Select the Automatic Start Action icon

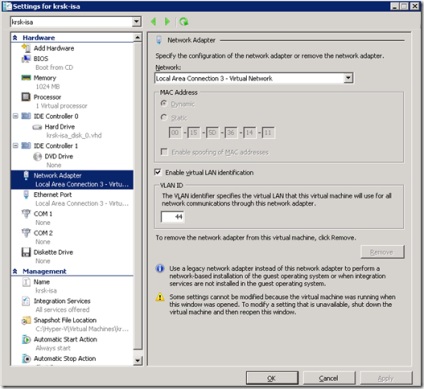point(26,340)
